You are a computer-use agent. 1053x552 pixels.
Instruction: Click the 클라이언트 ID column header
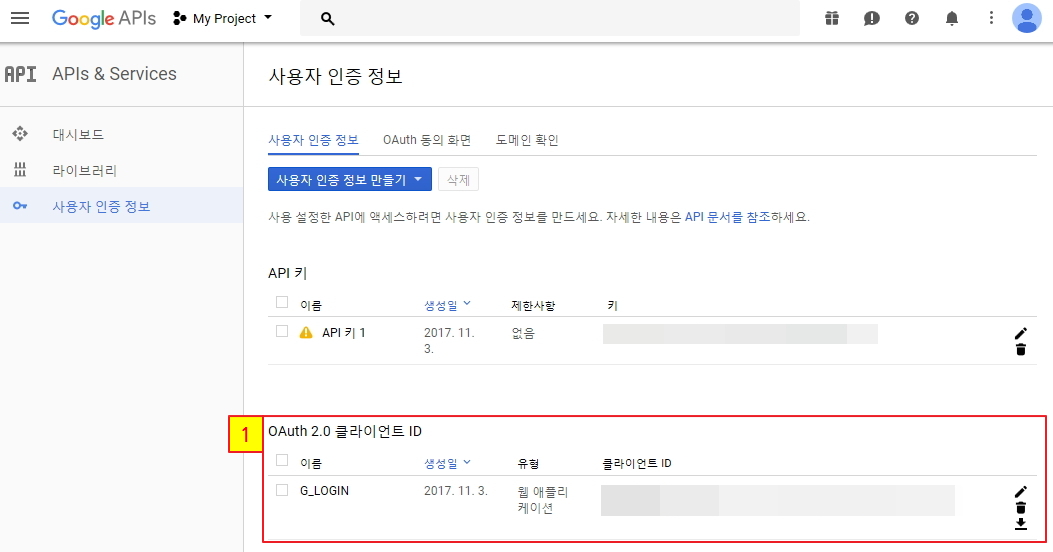[x=637, y=463]
